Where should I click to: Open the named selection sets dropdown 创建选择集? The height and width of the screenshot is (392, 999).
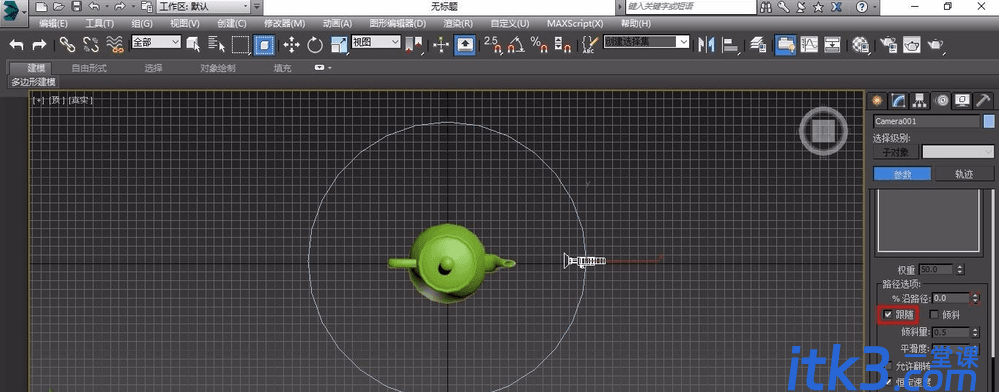coord(646,42)
